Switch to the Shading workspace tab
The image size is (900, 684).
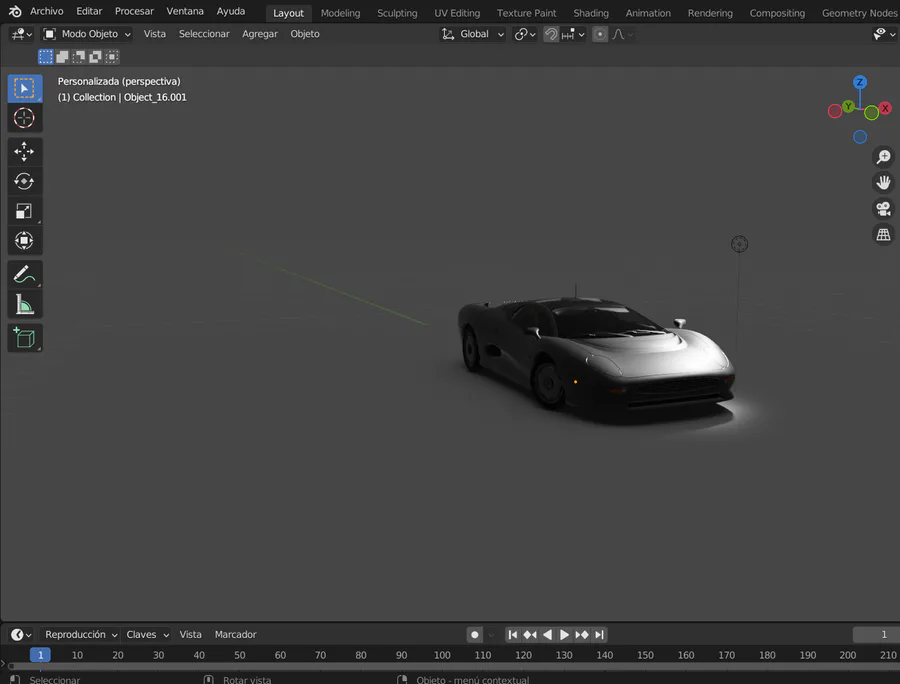(591, 13)
